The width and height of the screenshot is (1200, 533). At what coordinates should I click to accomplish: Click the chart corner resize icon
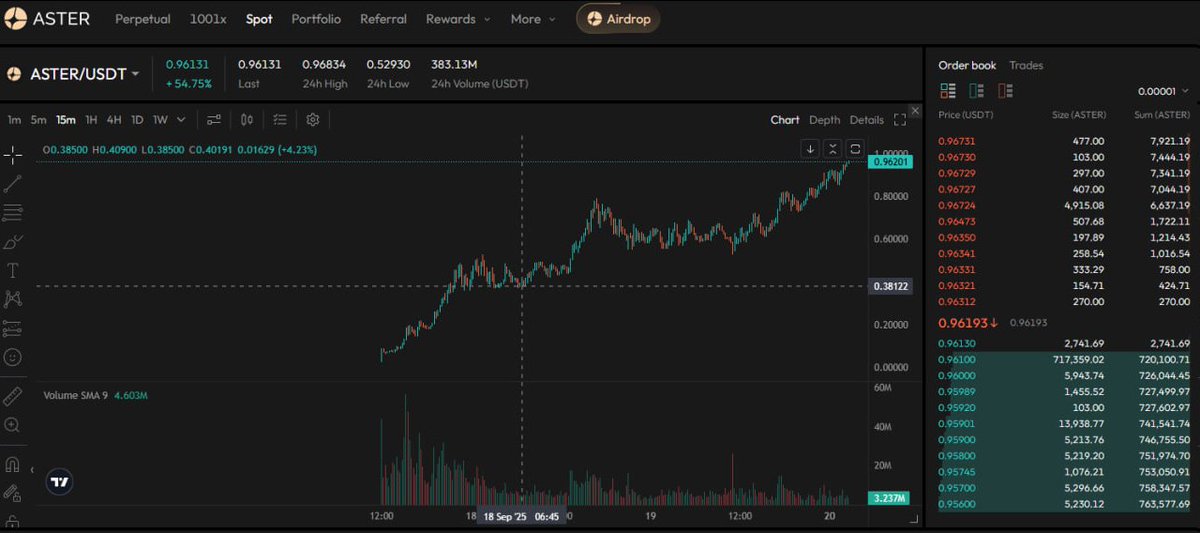click(x=913, y=519)
